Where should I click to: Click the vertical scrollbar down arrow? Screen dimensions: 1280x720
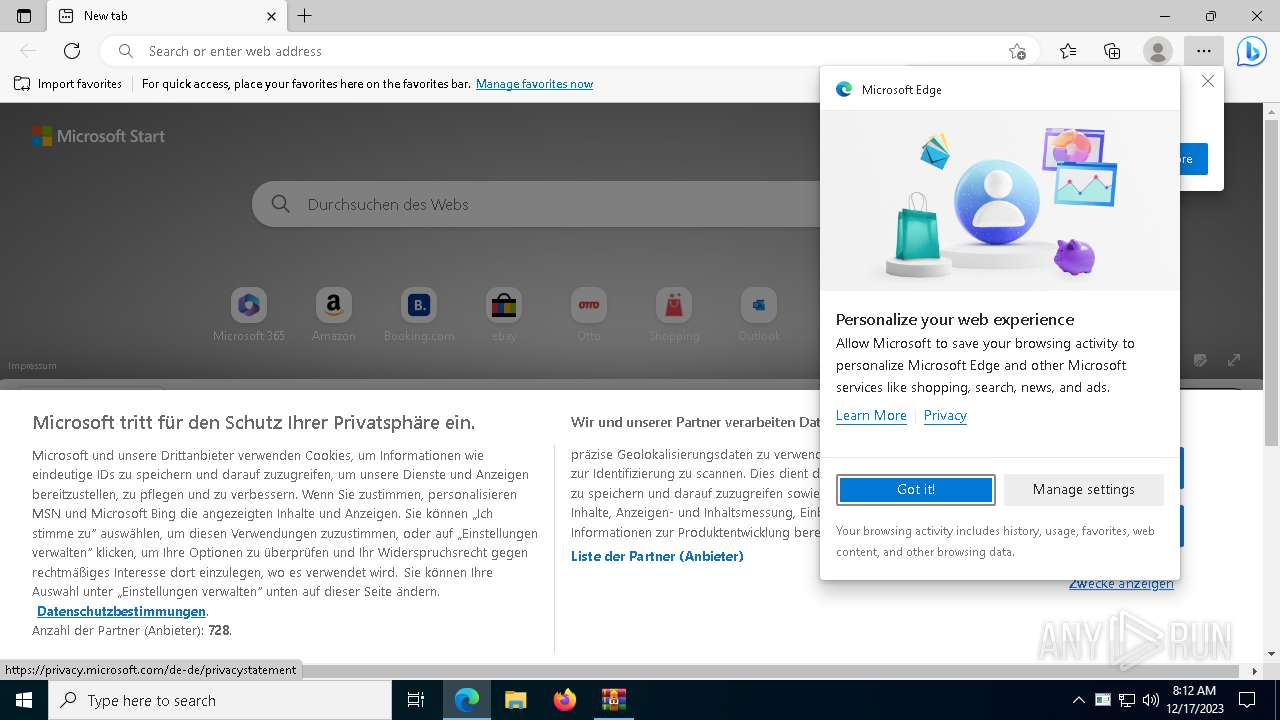[x=1271, y=654]
